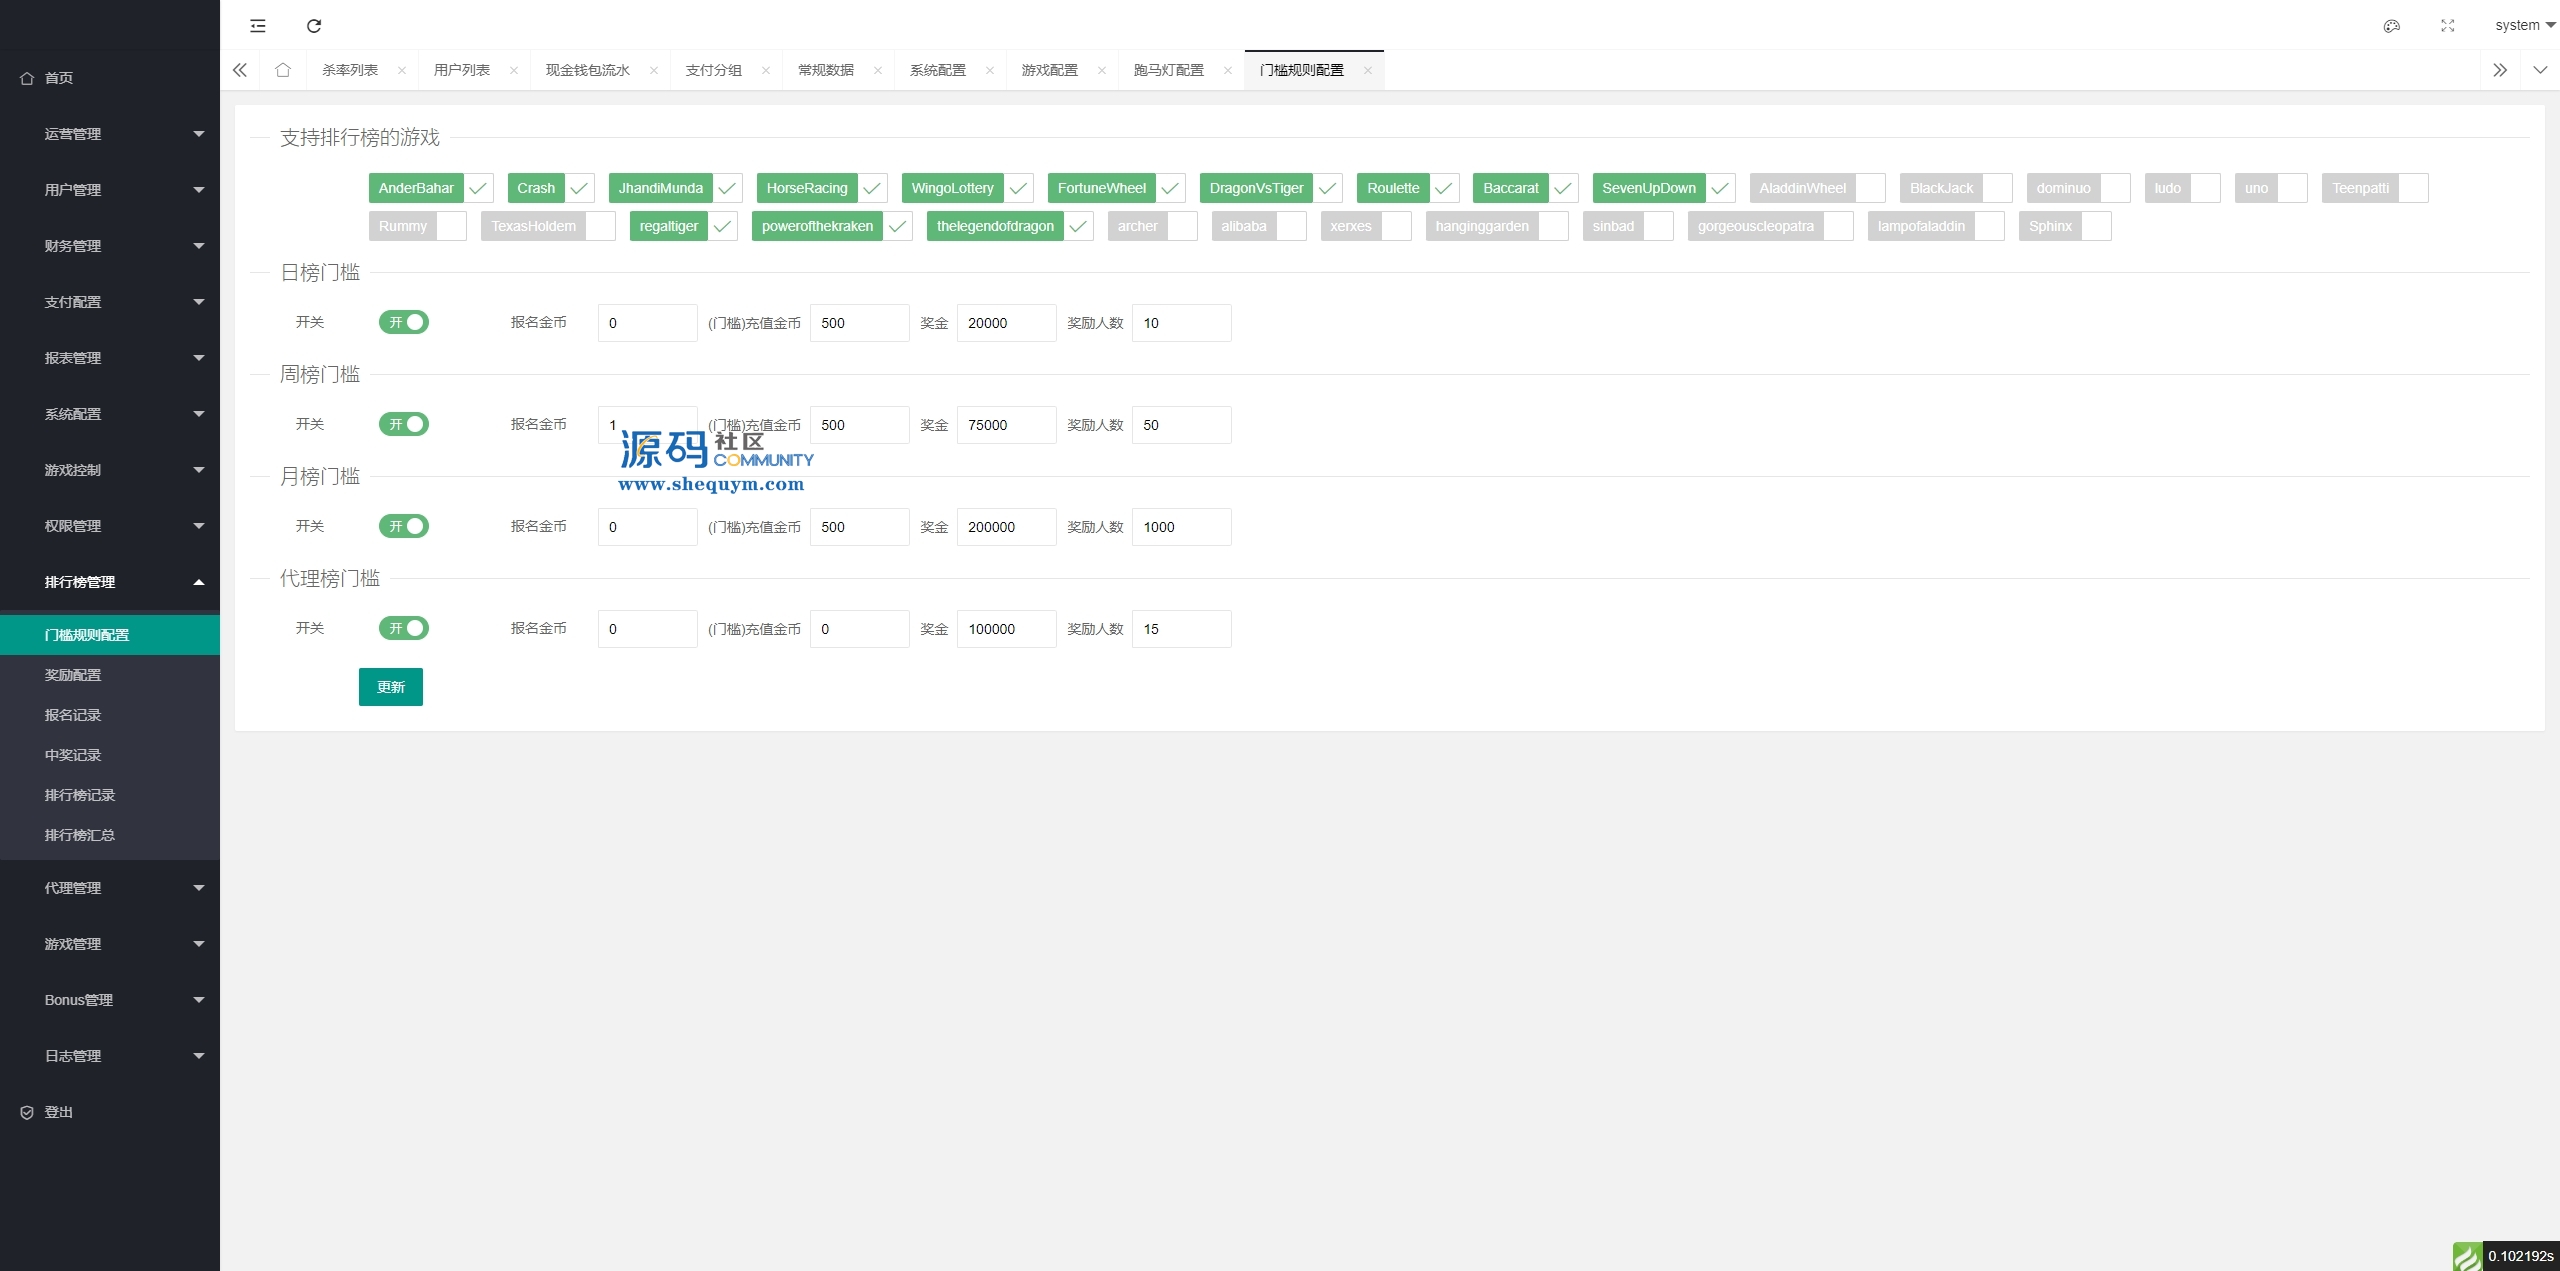Click the 周榜 奖金 input field
2560x1271 pixels.
coord(1005,425)
